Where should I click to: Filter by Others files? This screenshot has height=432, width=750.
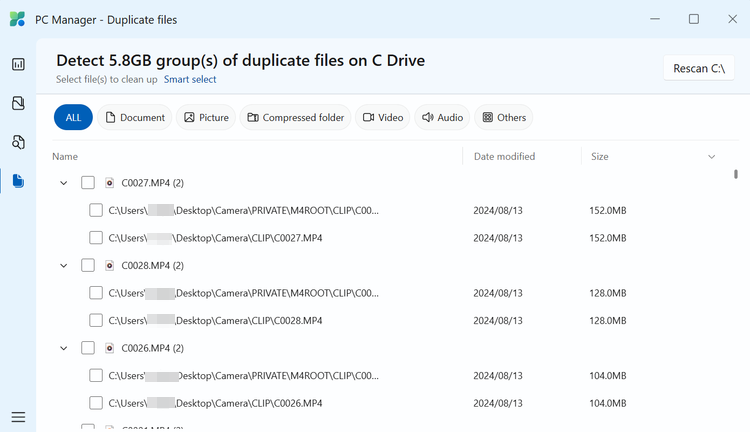coord(504,117)
